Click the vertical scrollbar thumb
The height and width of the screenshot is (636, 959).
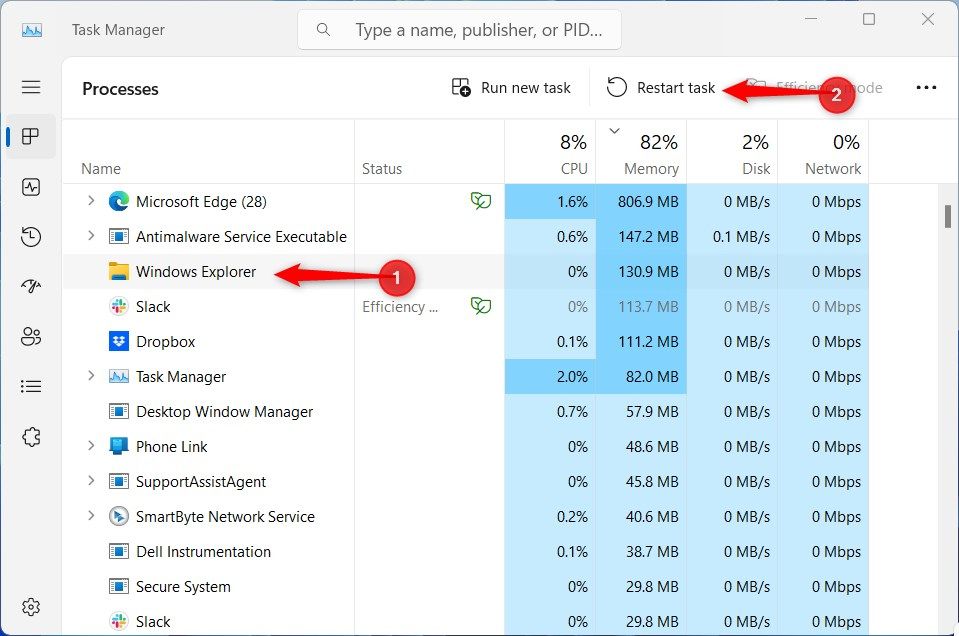point(947,216)
